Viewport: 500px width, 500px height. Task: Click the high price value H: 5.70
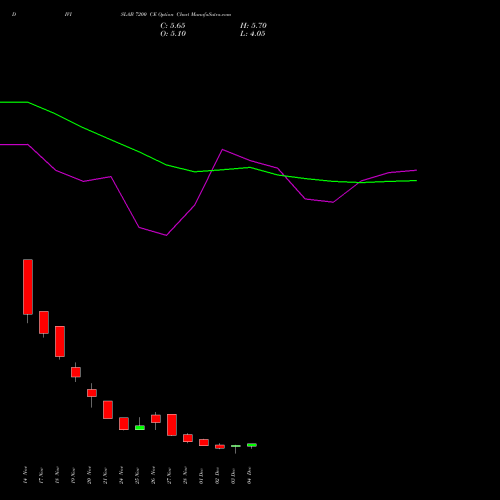tap(253, 26)
